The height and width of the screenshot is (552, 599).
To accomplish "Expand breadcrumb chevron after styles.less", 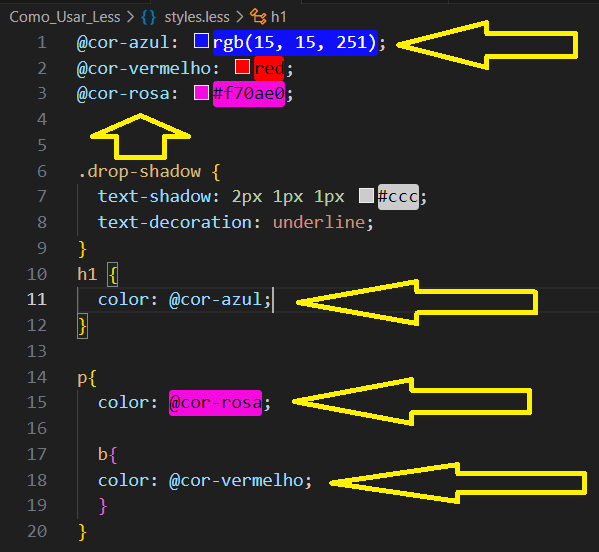I will tap(240, 17).
